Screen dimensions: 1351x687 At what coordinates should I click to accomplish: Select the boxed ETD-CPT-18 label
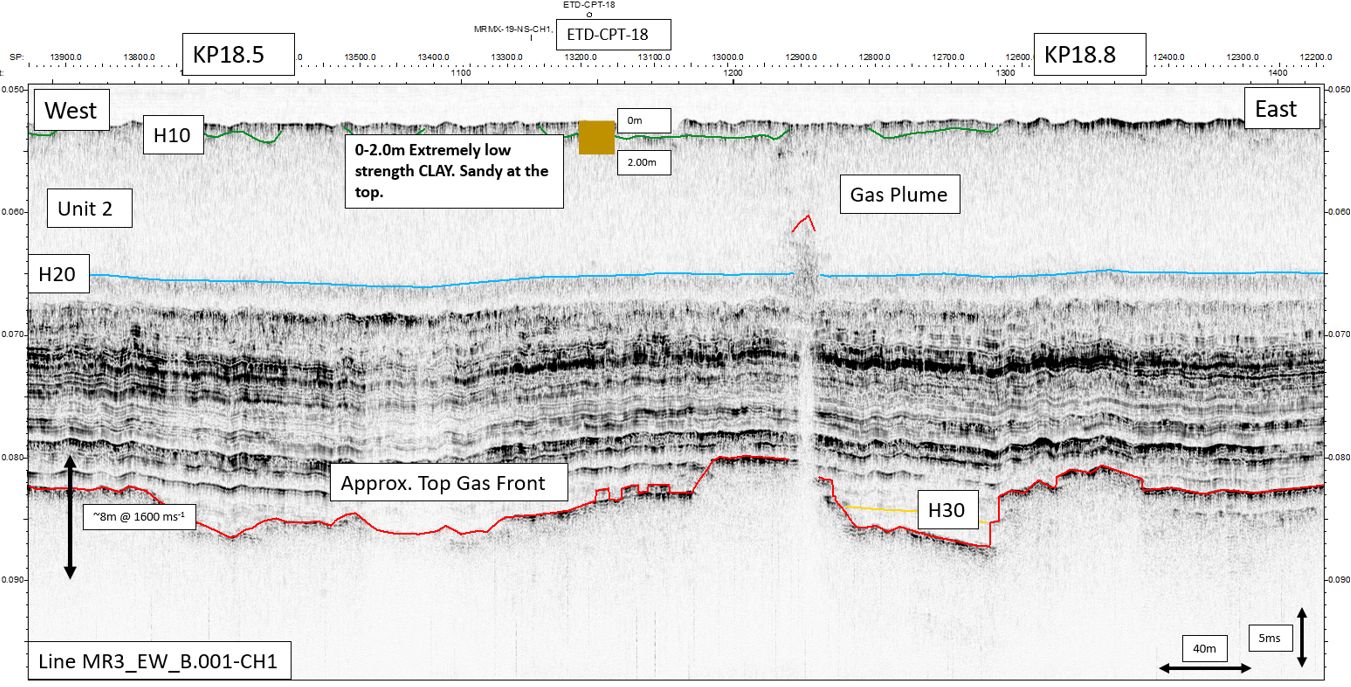(613, 34)
